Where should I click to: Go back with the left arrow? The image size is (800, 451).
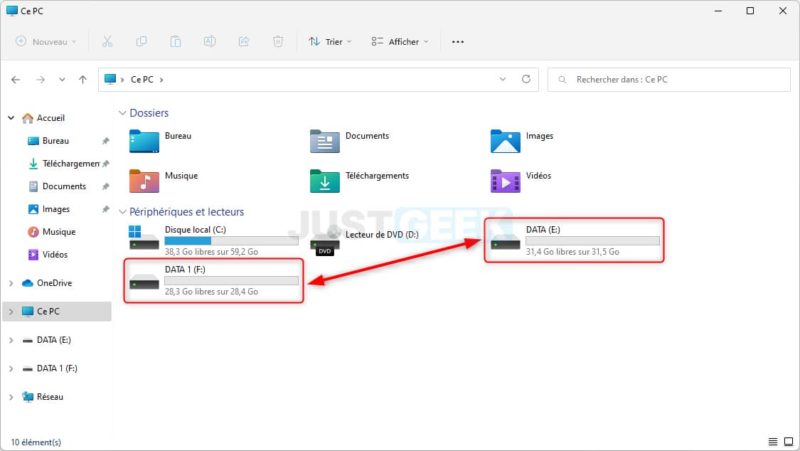click(x=16, y=80)
